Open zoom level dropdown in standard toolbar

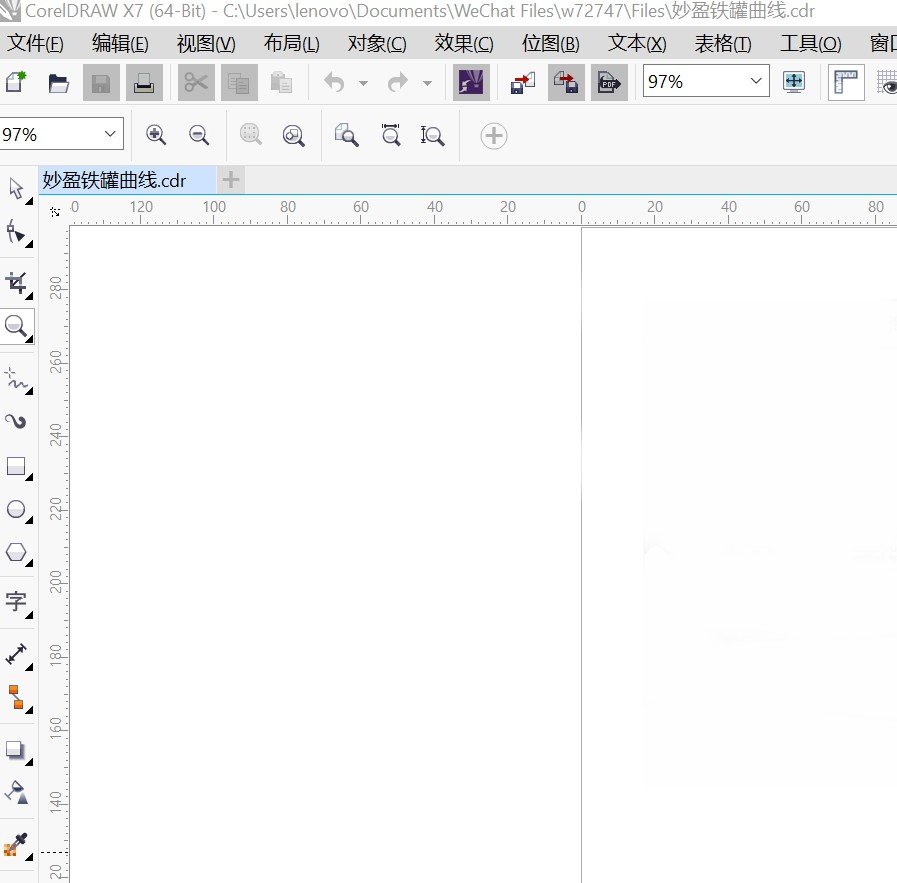pyautogui.click(x=755, y=82)
